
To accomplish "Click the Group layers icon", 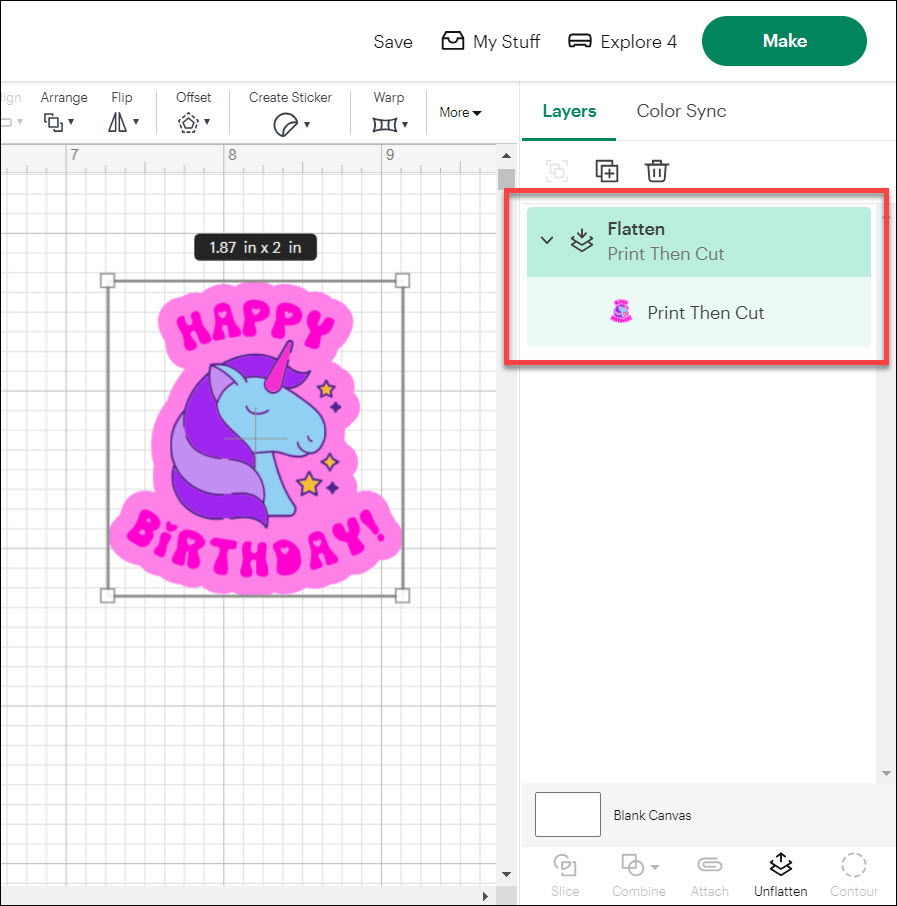I will point(557,171).
